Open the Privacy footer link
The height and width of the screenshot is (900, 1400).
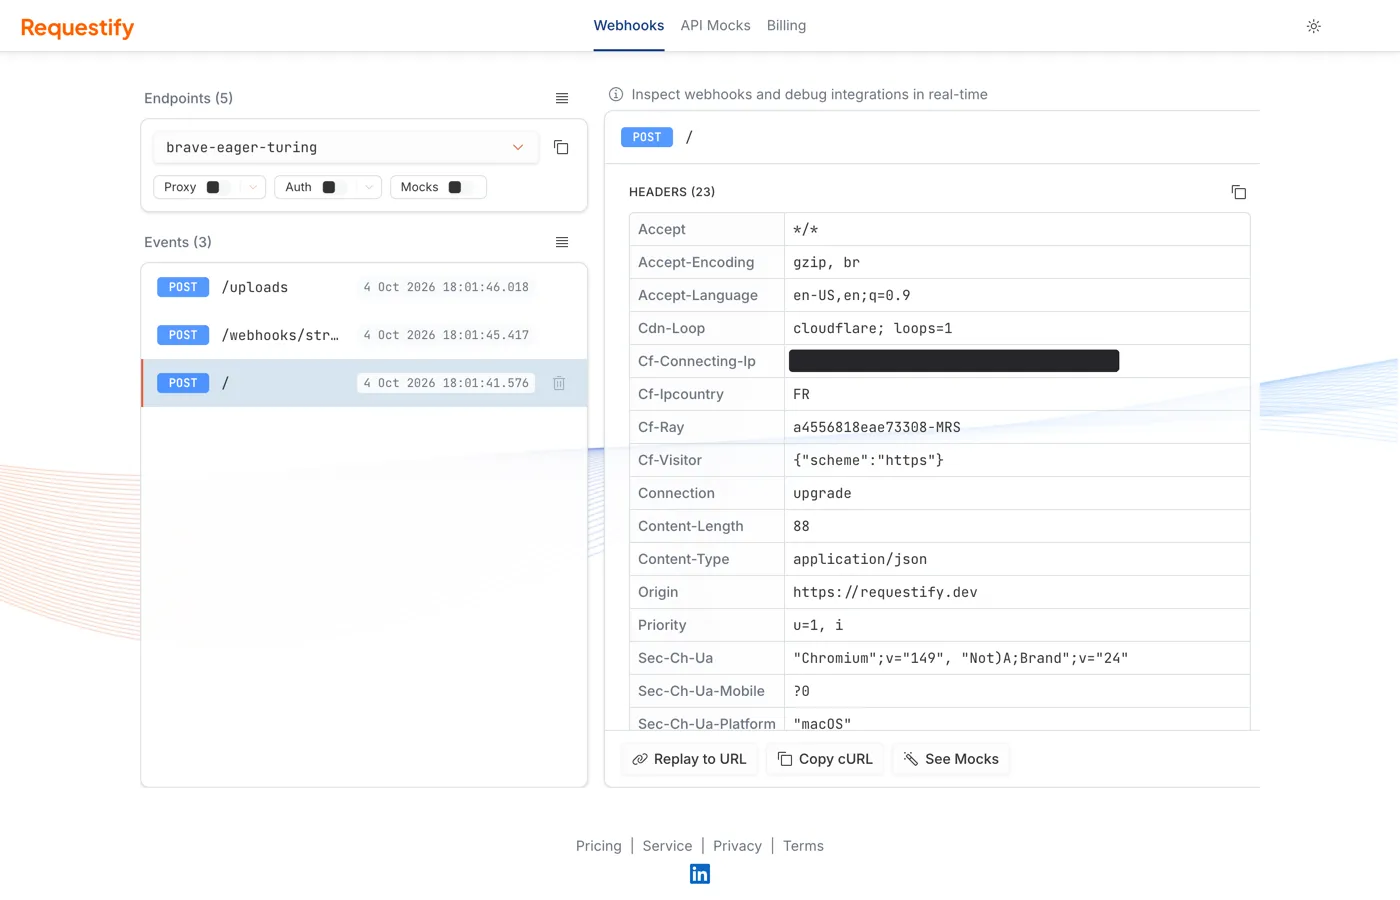pos(737,846)
